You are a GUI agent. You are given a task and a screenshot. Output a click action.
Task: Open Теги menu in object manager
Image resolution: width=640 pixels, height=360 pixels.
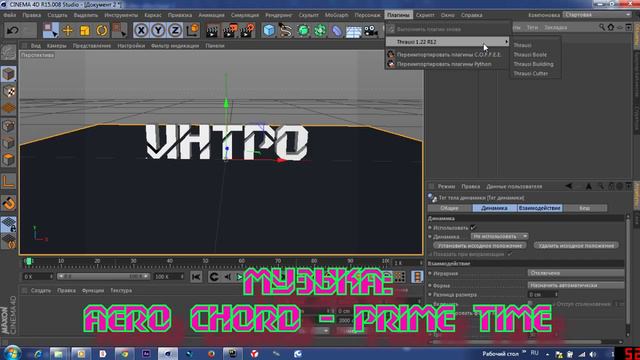coord(532,27)
